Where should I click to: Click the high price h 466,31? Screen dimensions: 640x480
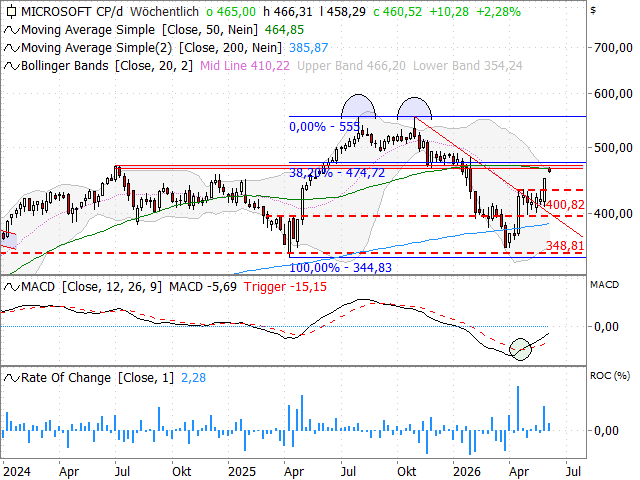tap(288, 12)
